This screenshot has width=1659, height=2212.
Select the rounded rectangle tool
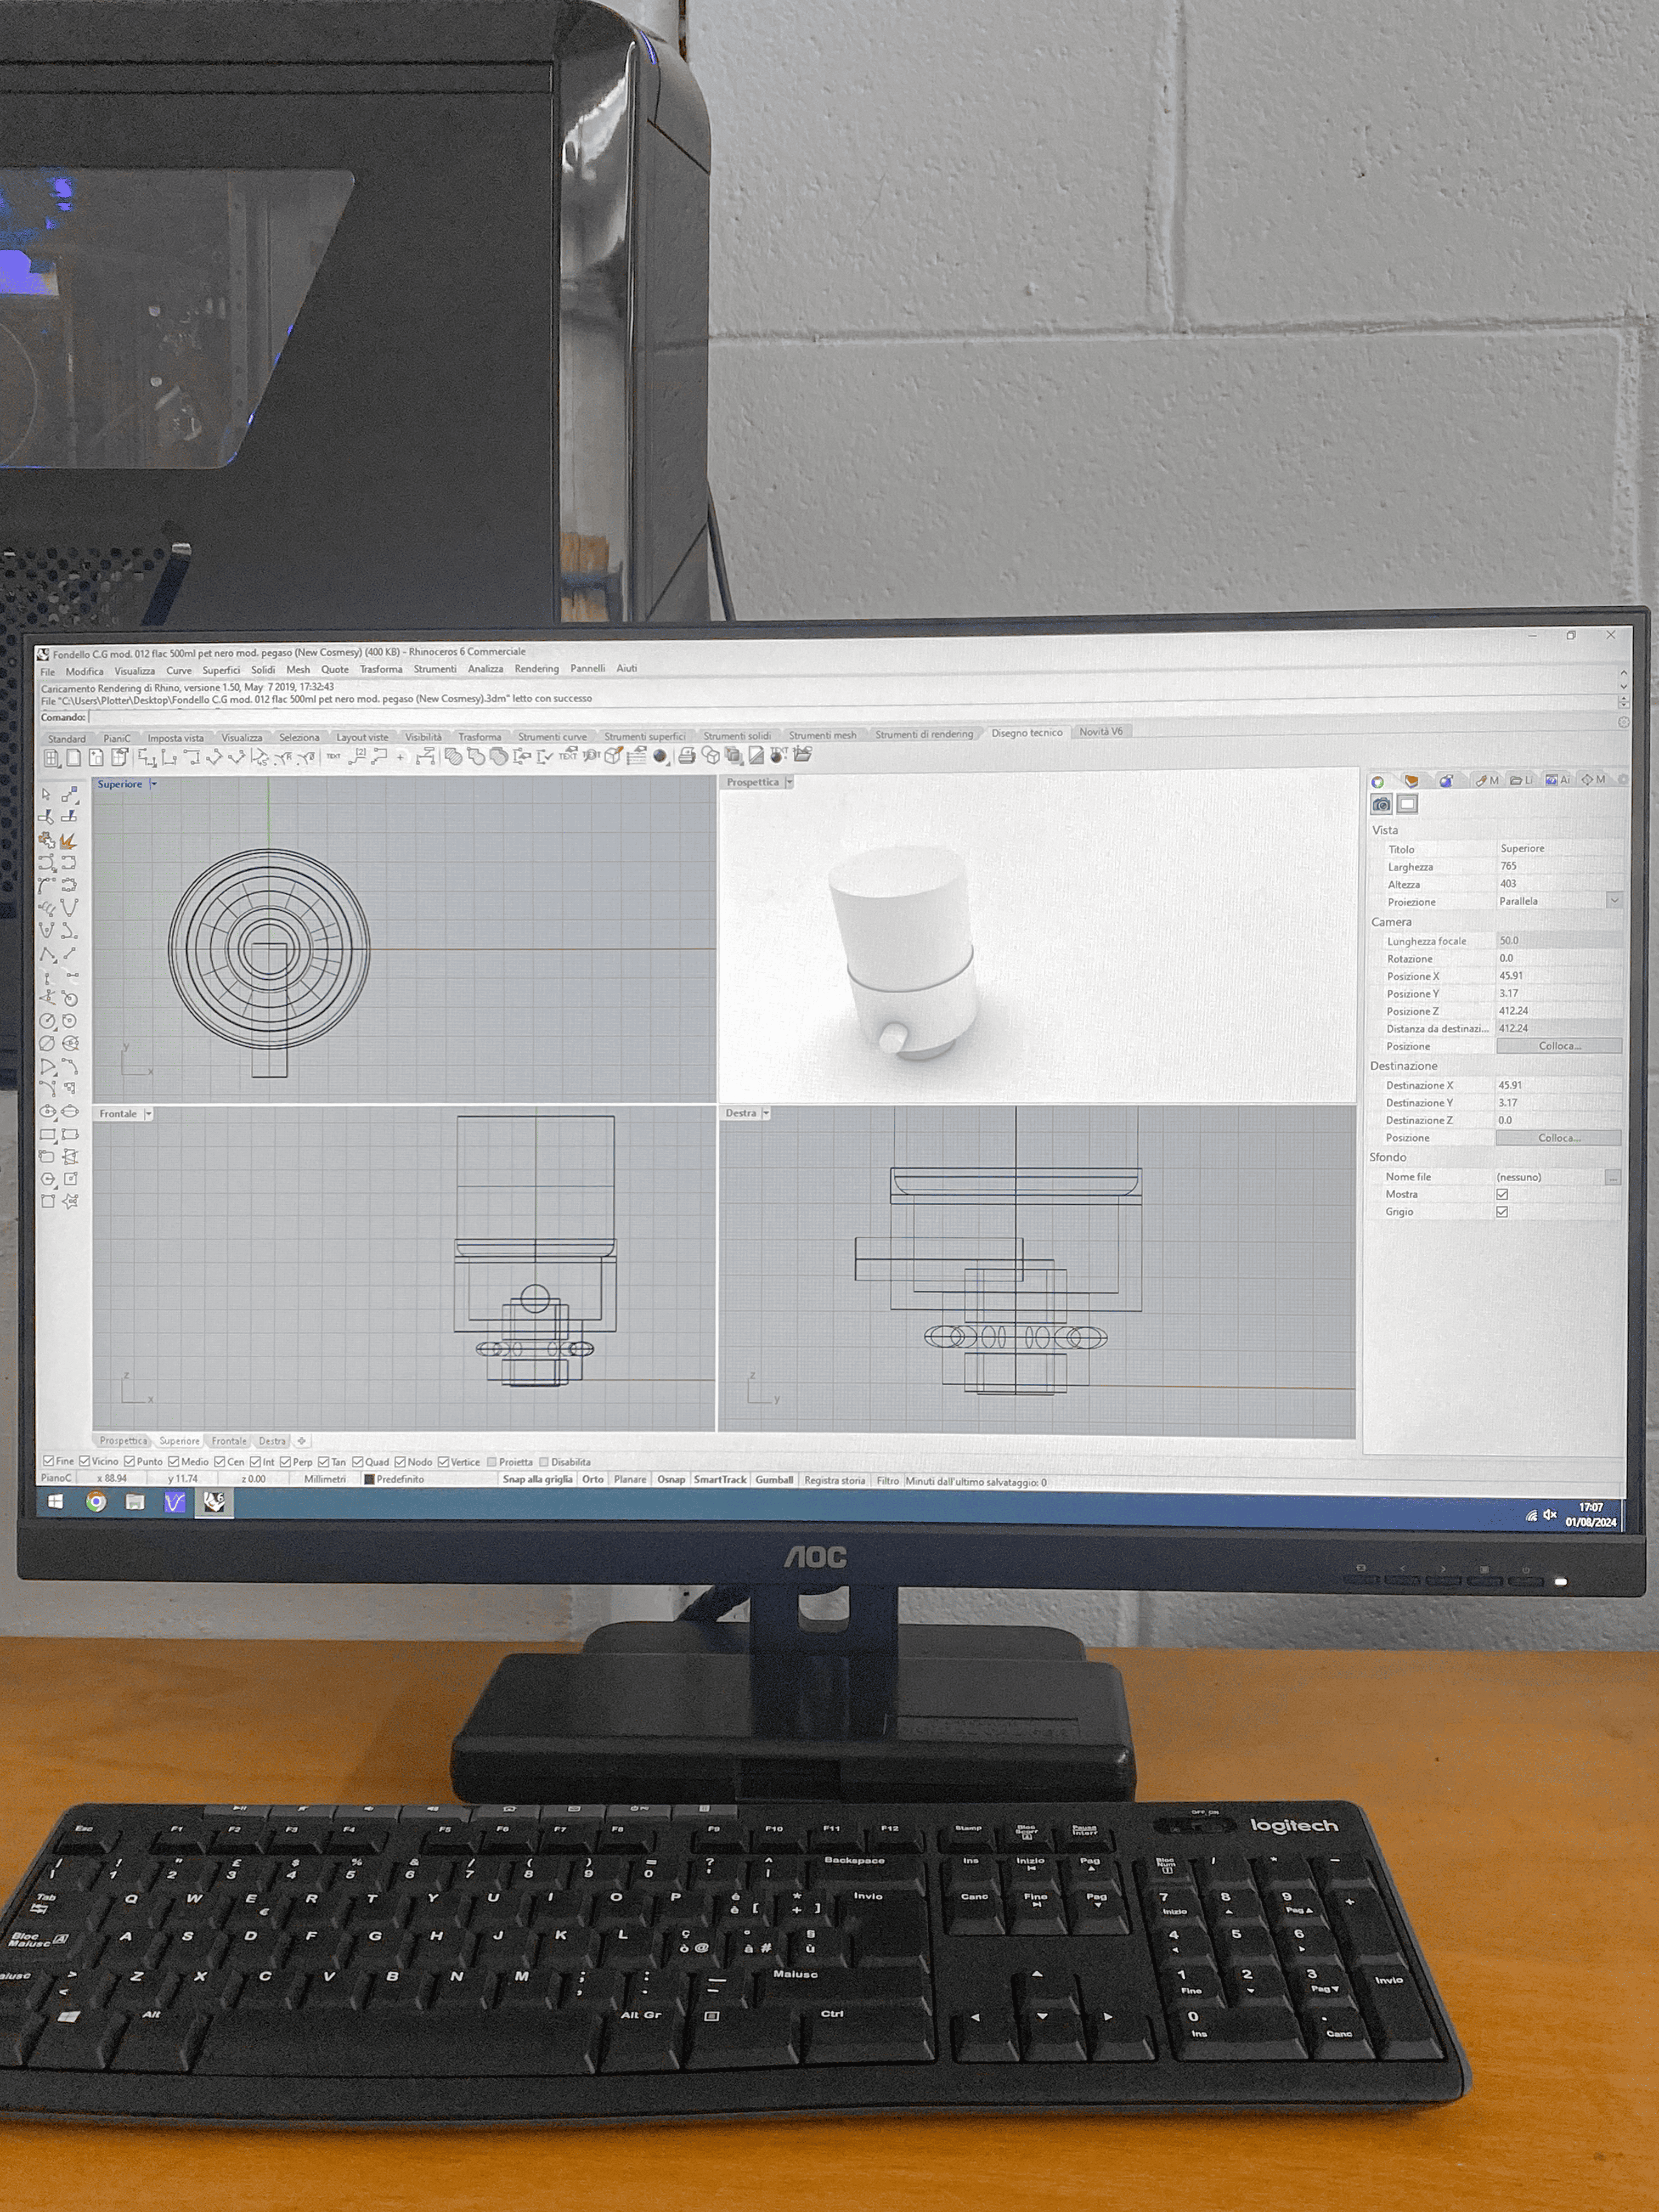[47, 1157]
